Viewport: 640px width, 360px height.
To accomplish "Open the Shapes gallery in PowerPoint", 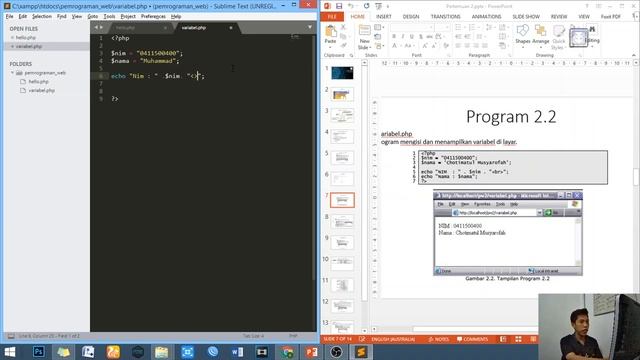I will click(x=522, y=34).
